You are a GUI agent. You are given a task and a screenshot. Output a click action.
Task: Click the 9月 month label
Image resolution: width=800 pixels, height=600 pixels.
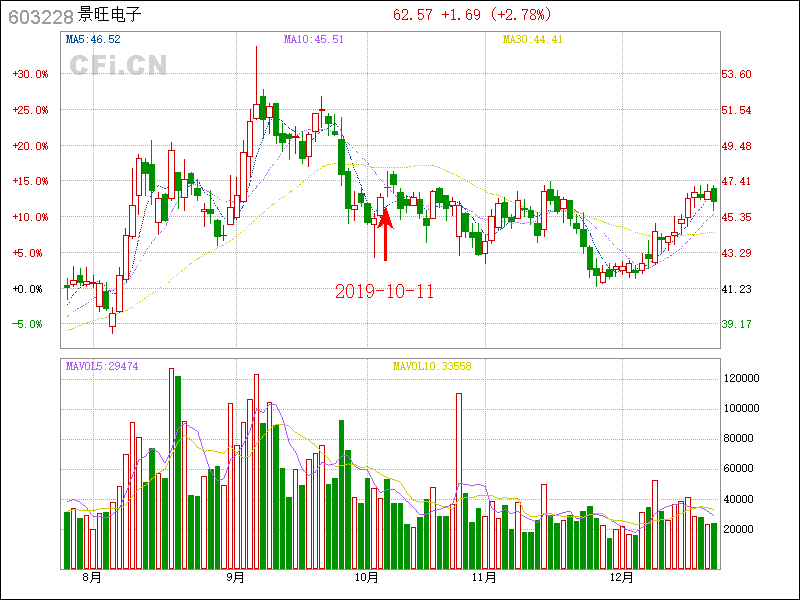pos(235,578)
